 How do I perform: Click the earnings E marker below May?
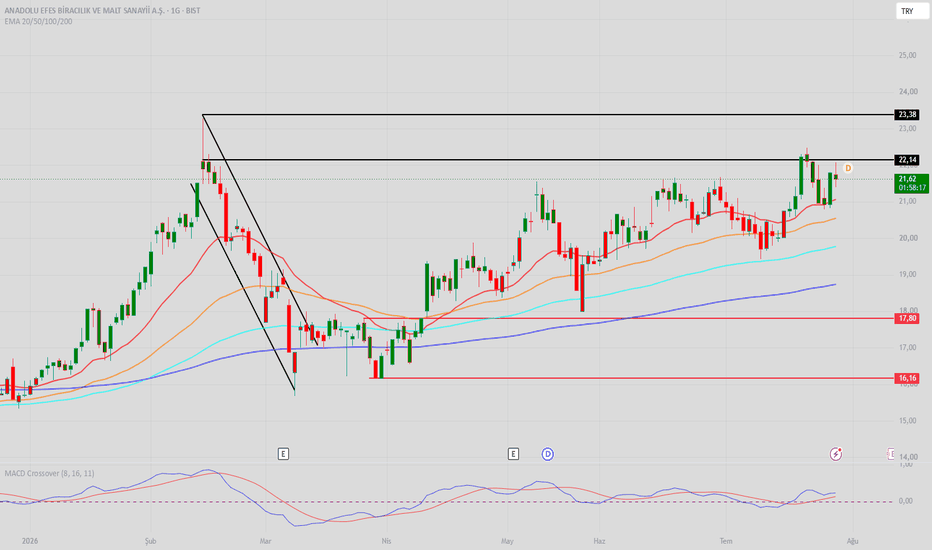514,454
